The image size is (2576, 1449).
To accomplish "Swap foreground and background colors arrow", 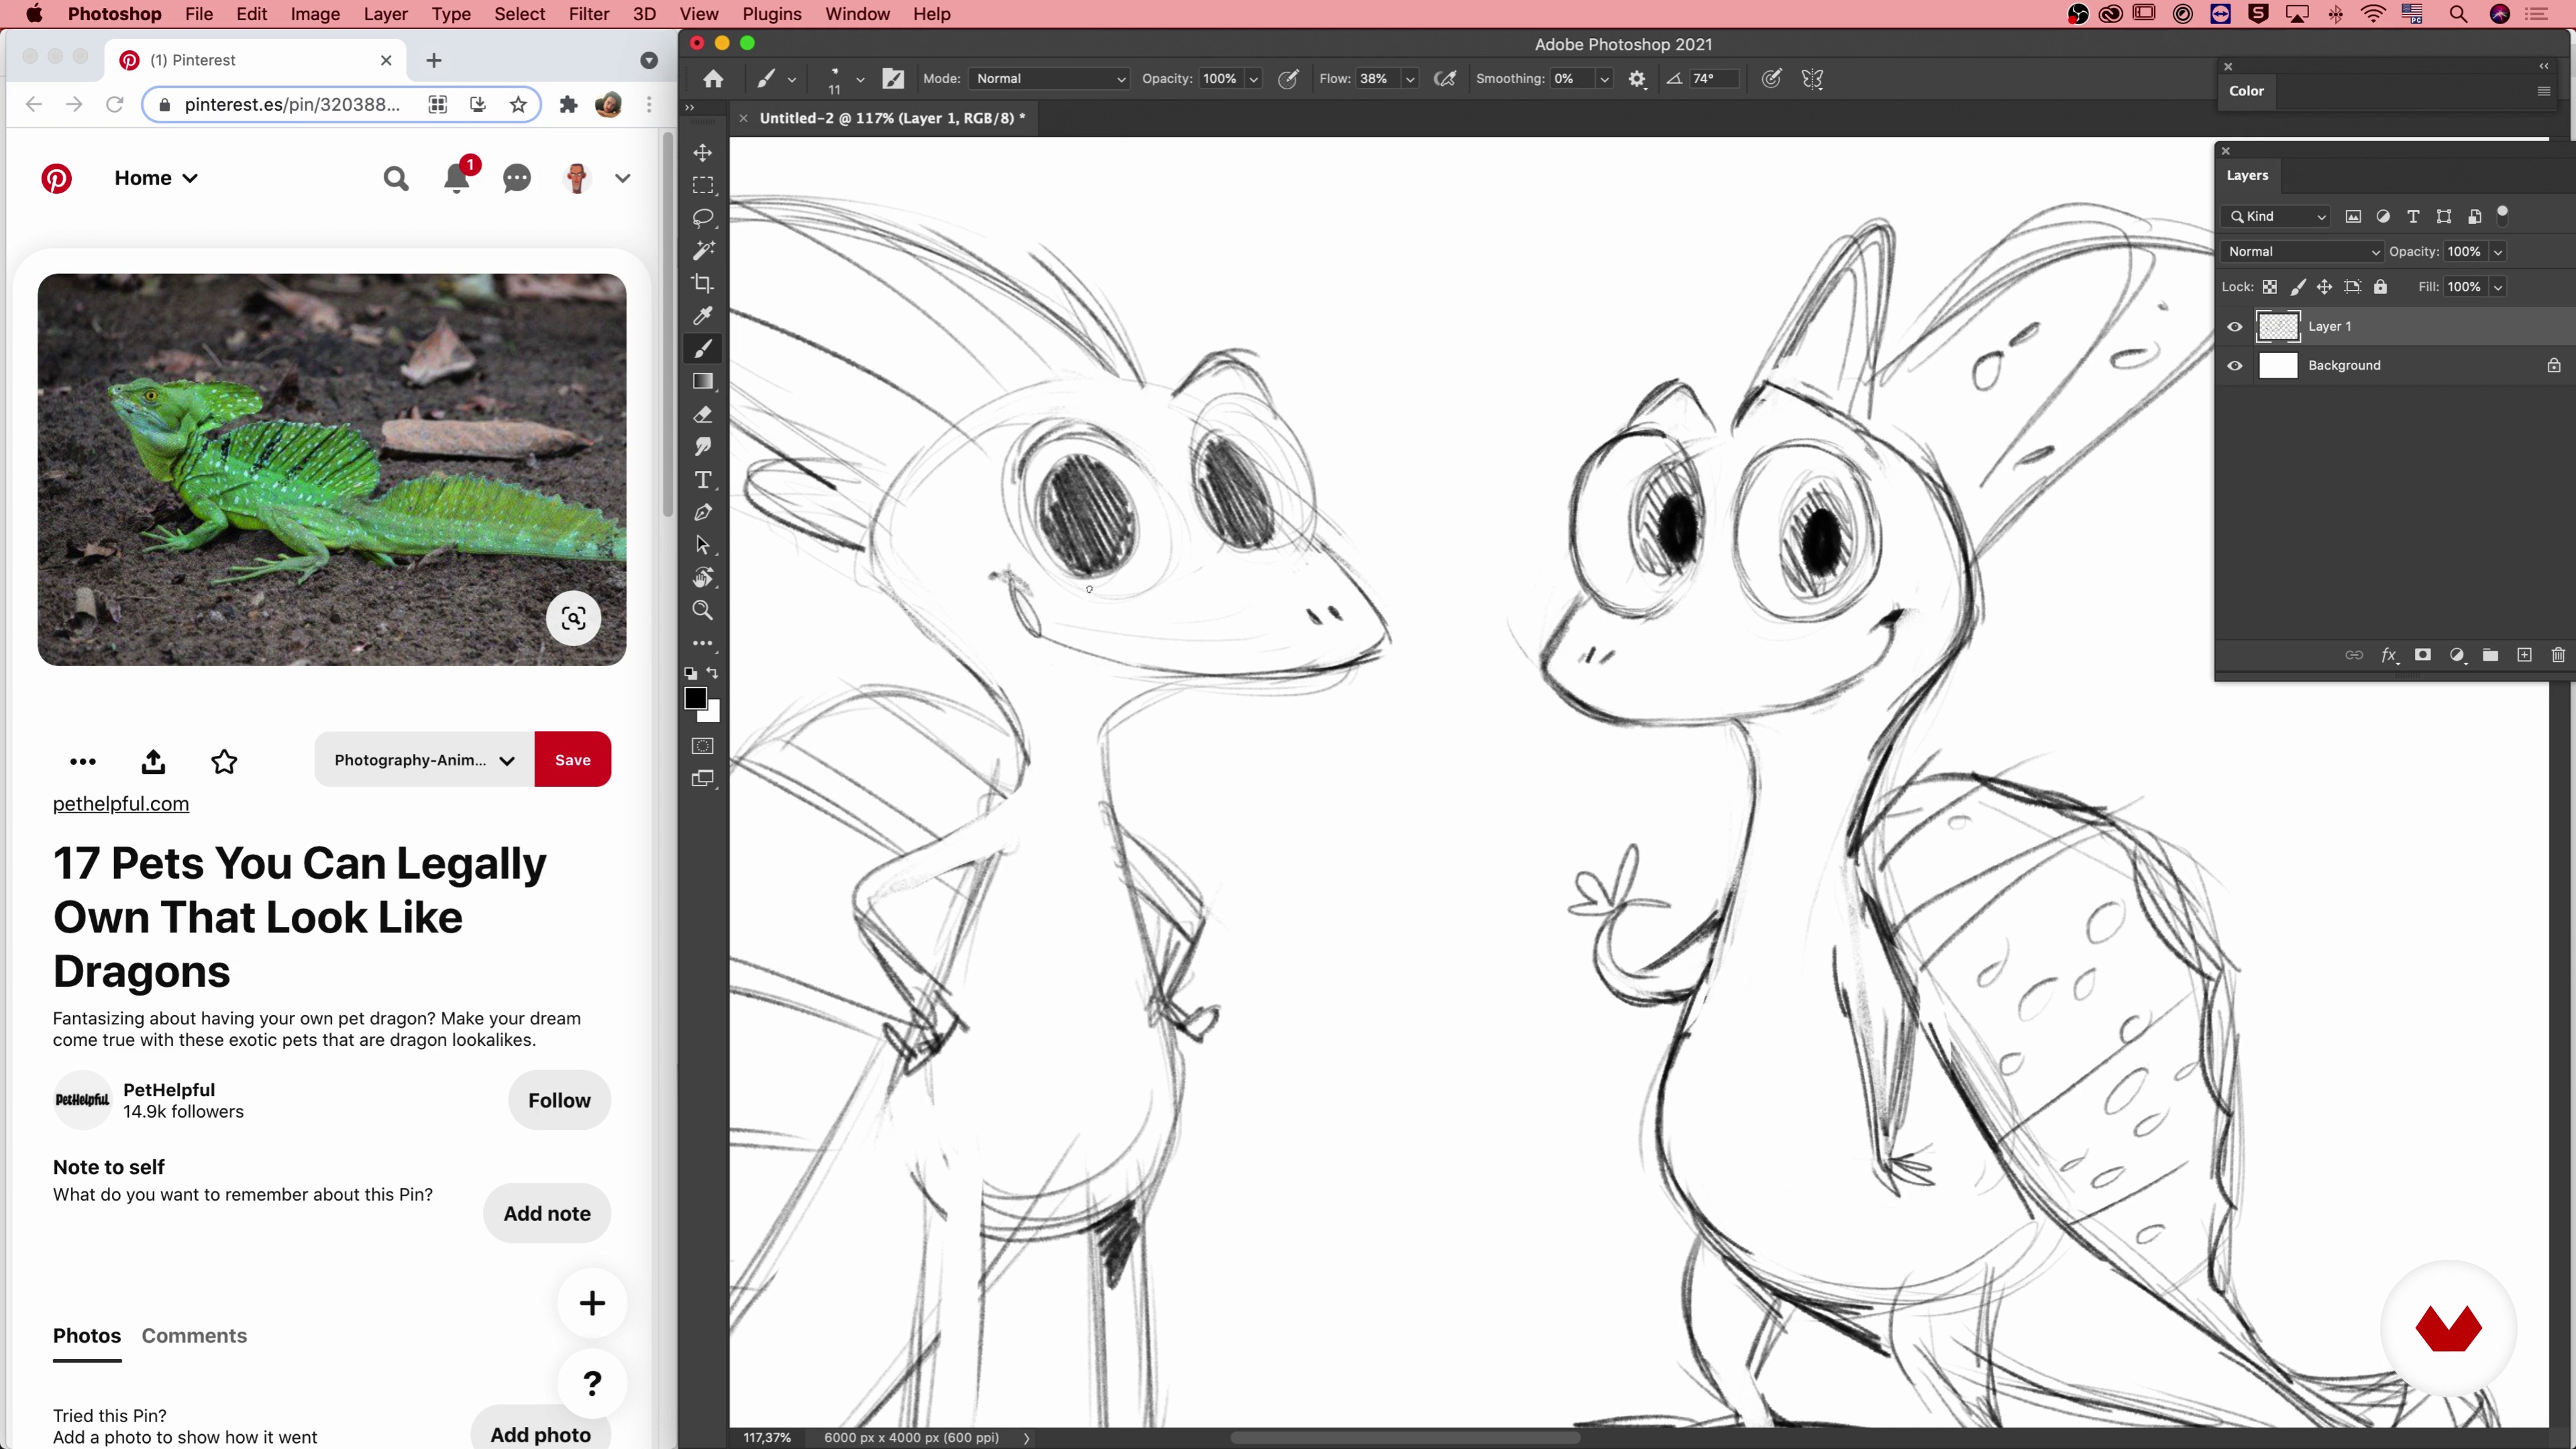I will coord(712,673).
